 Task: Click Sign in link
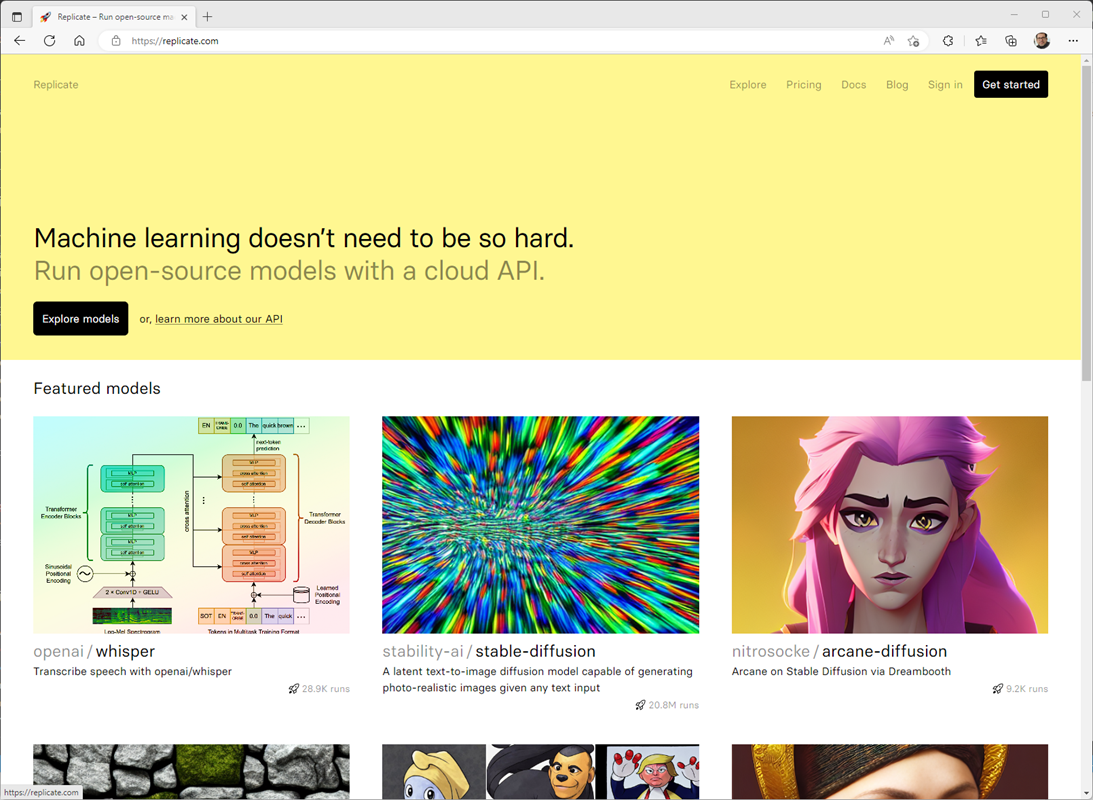(x=945, y=84)
